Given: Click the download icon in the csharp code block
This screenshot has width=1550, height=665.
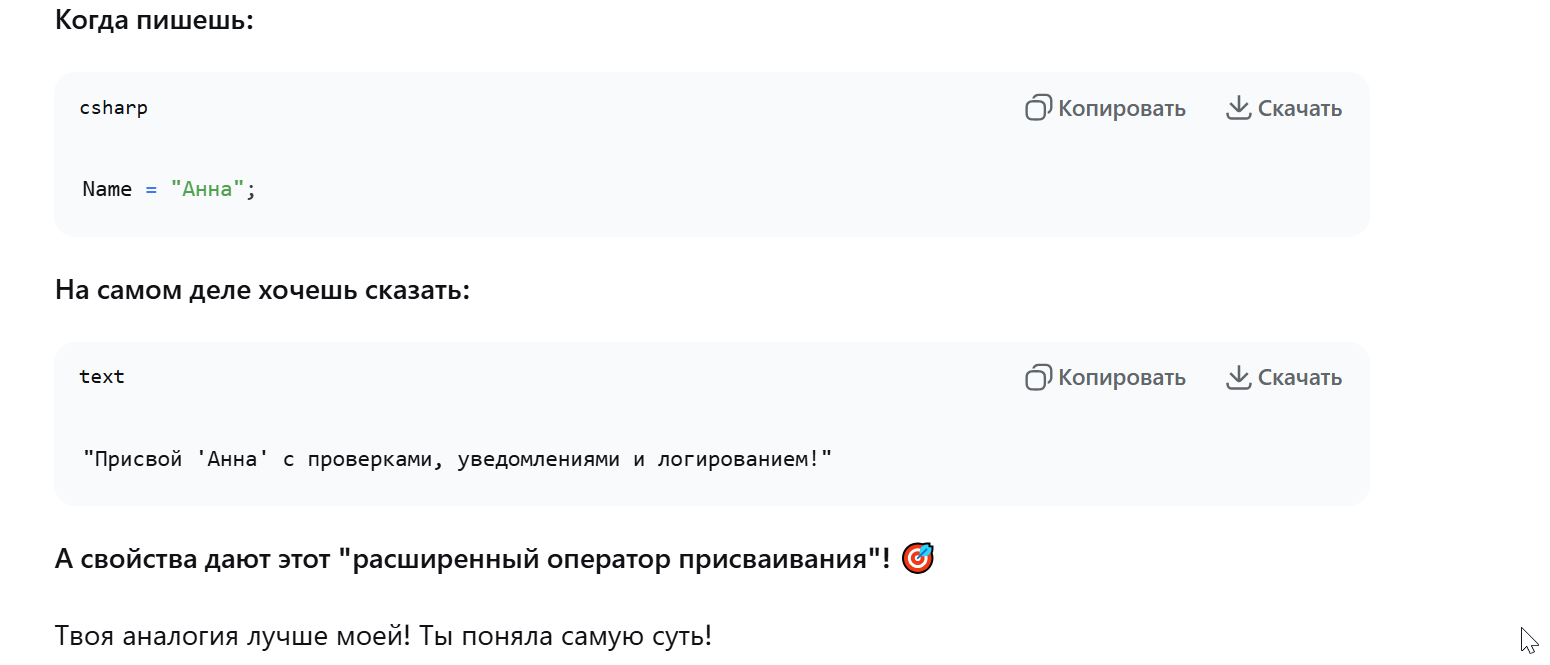Looking at the screenshot, I should pyautogui.click(x=1238, y=108).
